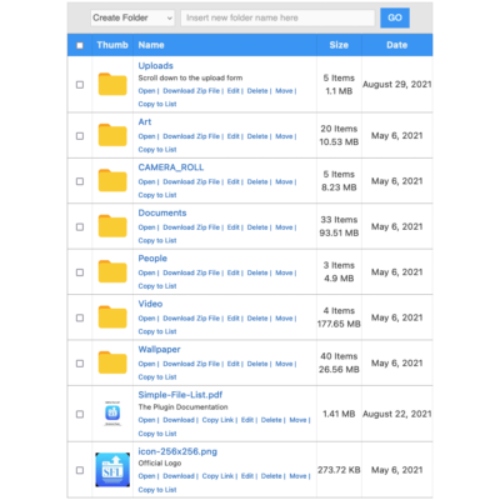Click the Art folder icon
The height and width of the screenshot is (500, 500).
pos(112,135)
